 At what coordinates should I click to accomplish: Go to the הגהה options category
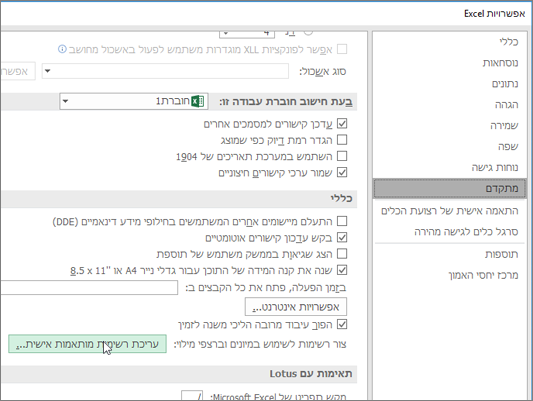point(506,105)
